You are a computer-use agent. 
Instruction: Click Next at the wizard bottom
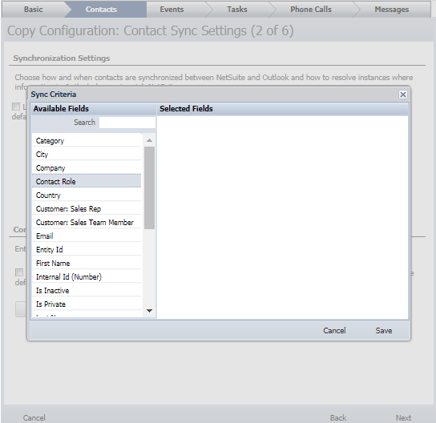coord(403,418)
